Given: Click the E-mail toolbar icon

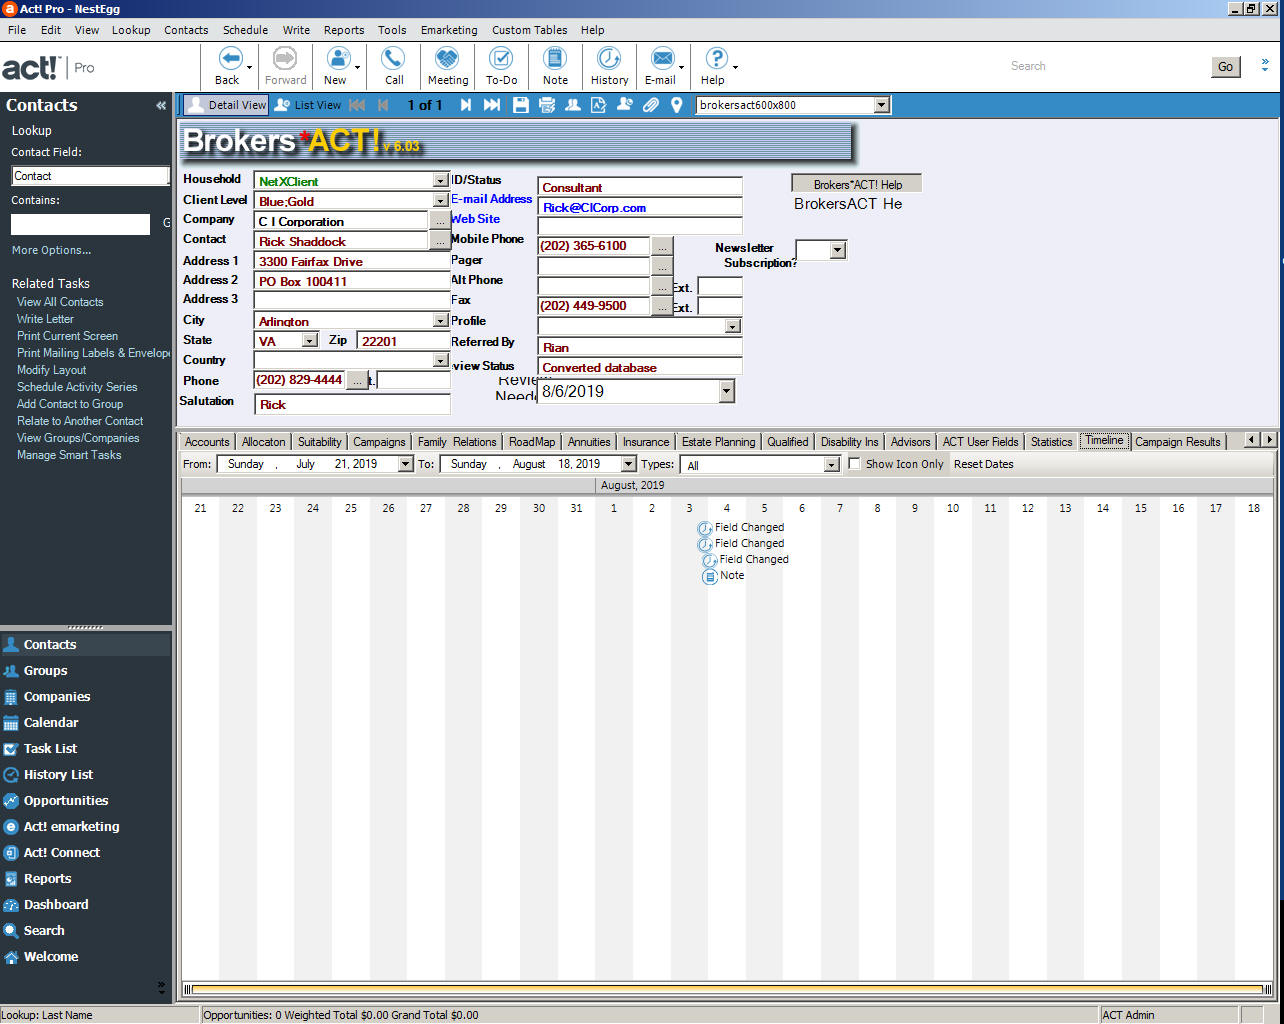Looking at the screenshot, I should pos(662,58).
